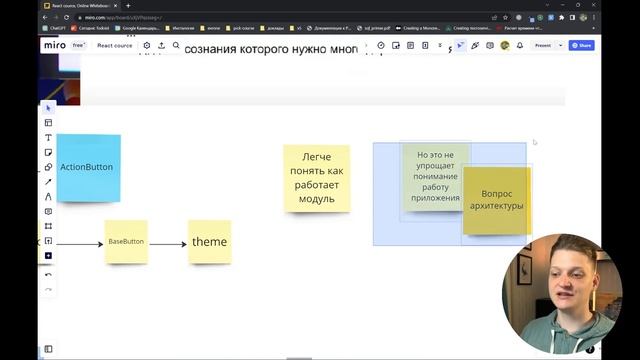This screenshot has height=360, width=640.
Task: Search the board with magnifier icon
Action: tap(176, 45)
